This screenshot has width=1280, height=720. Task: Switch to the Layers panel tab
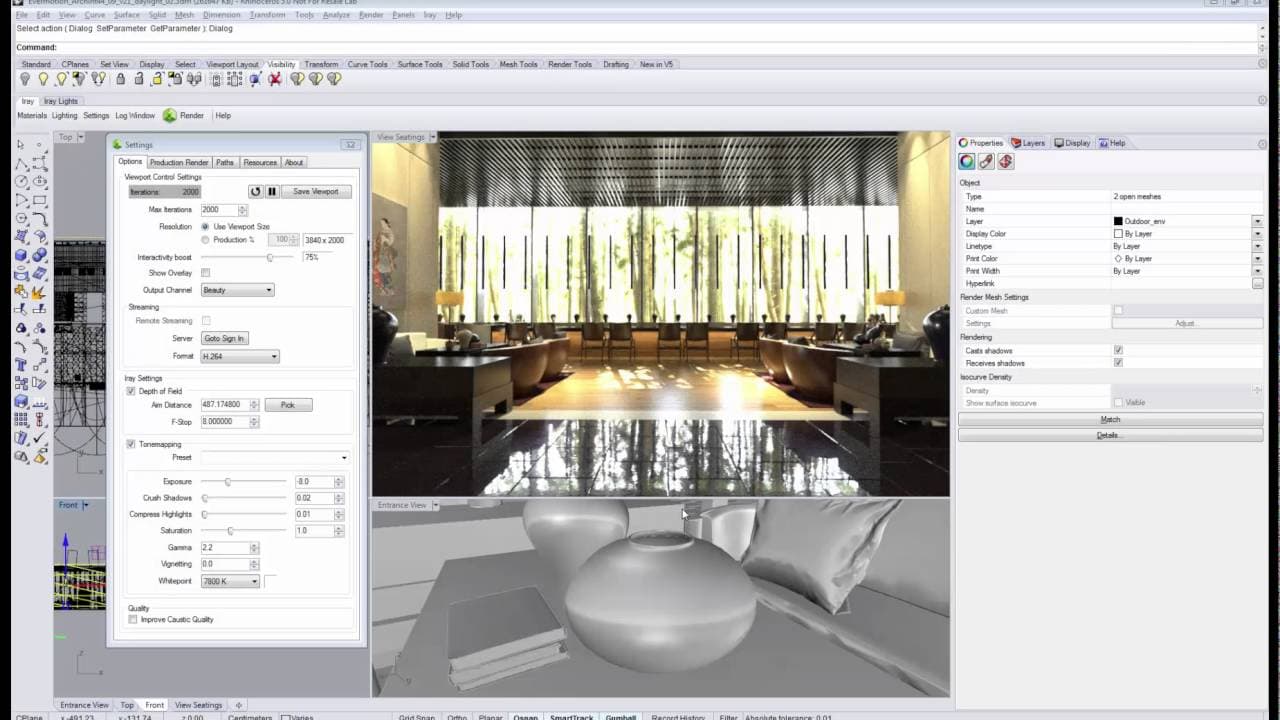coord(1028,143)
